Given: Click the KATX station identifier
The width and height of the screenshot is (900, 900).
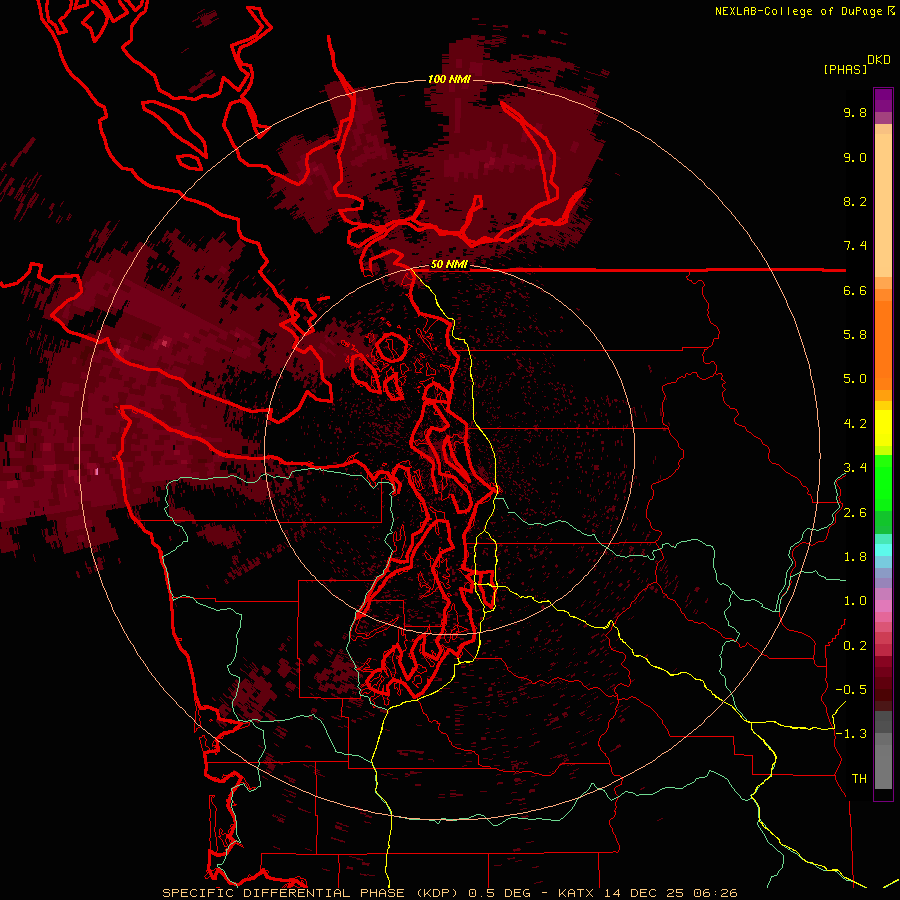Looking at the screenshot, I should (x=577, y=893).
